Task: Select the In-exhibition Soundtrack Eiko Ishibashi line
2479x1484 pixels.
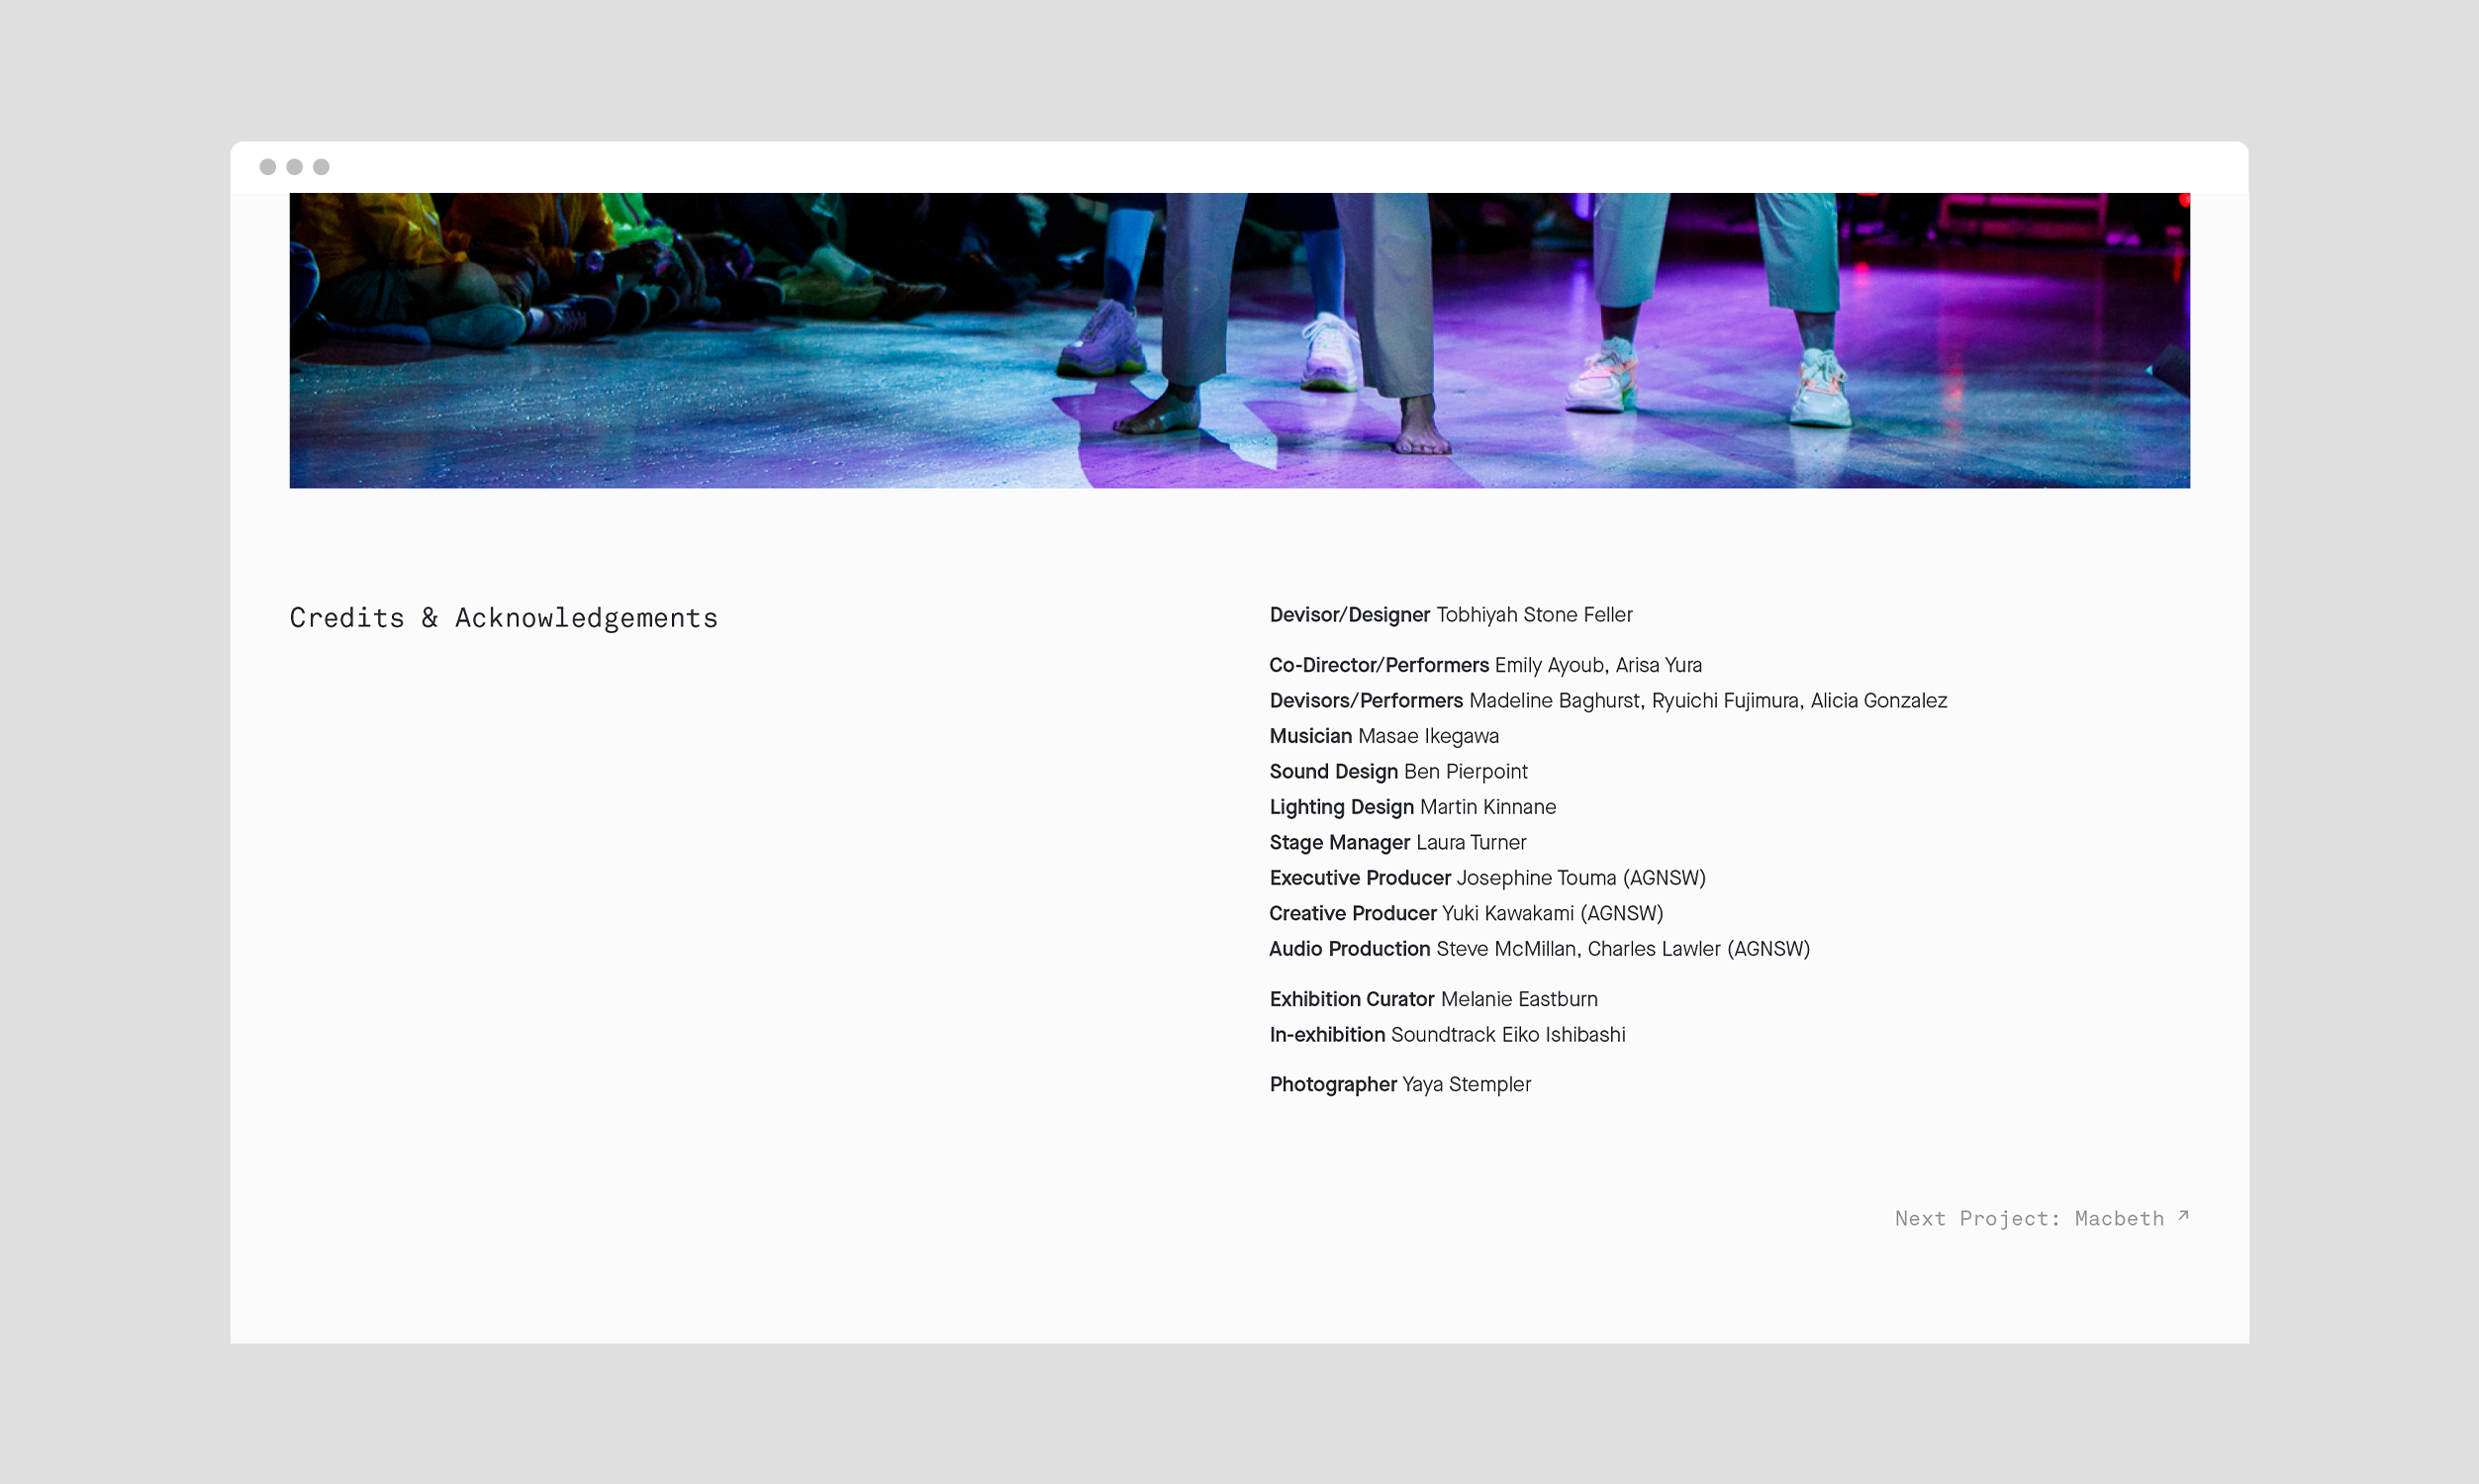Action: click(x=1447, y=1035)
